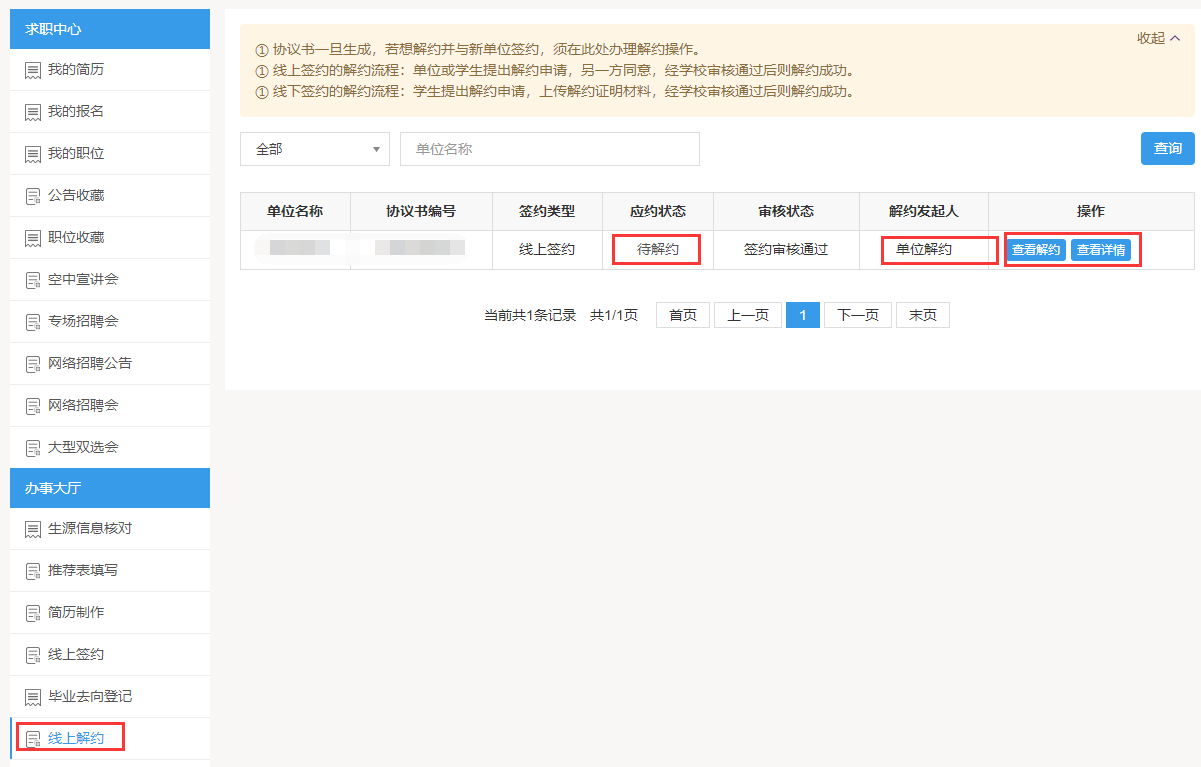Select page 1 in pagination
1201x767 pixels.
click(802, 315)
